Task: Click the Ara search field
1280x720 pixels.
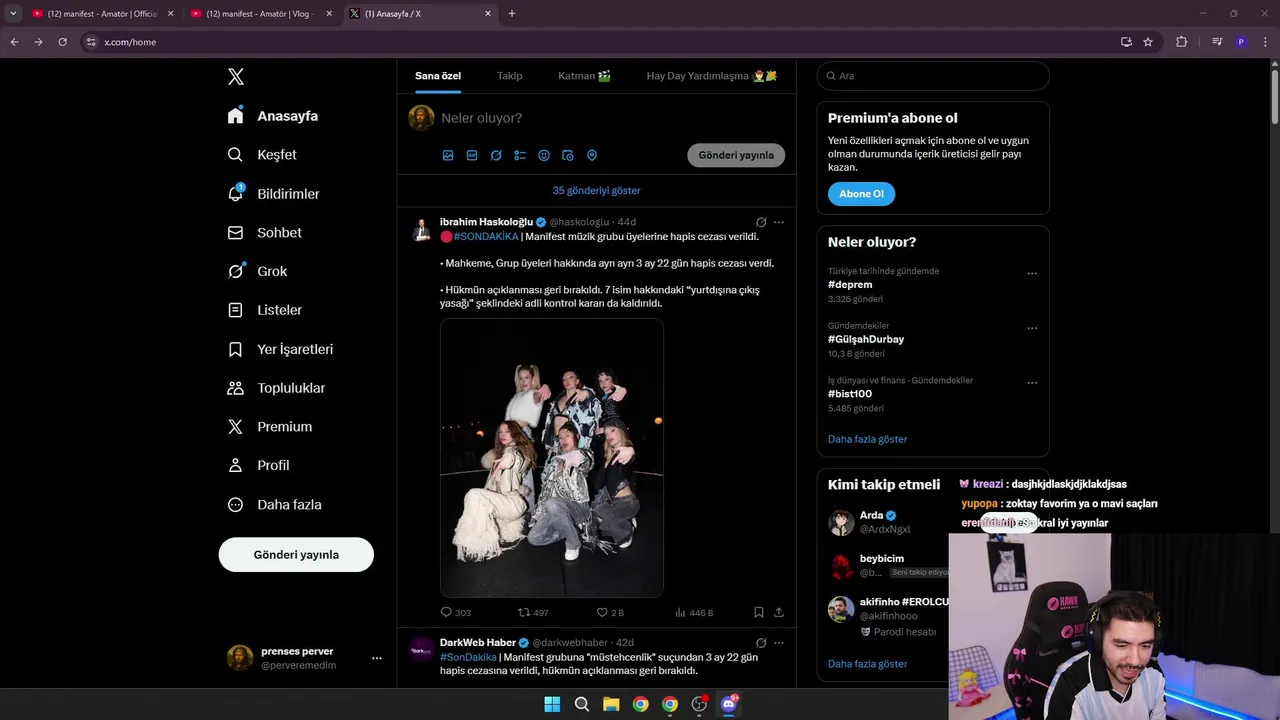Action: pos(933,76)
